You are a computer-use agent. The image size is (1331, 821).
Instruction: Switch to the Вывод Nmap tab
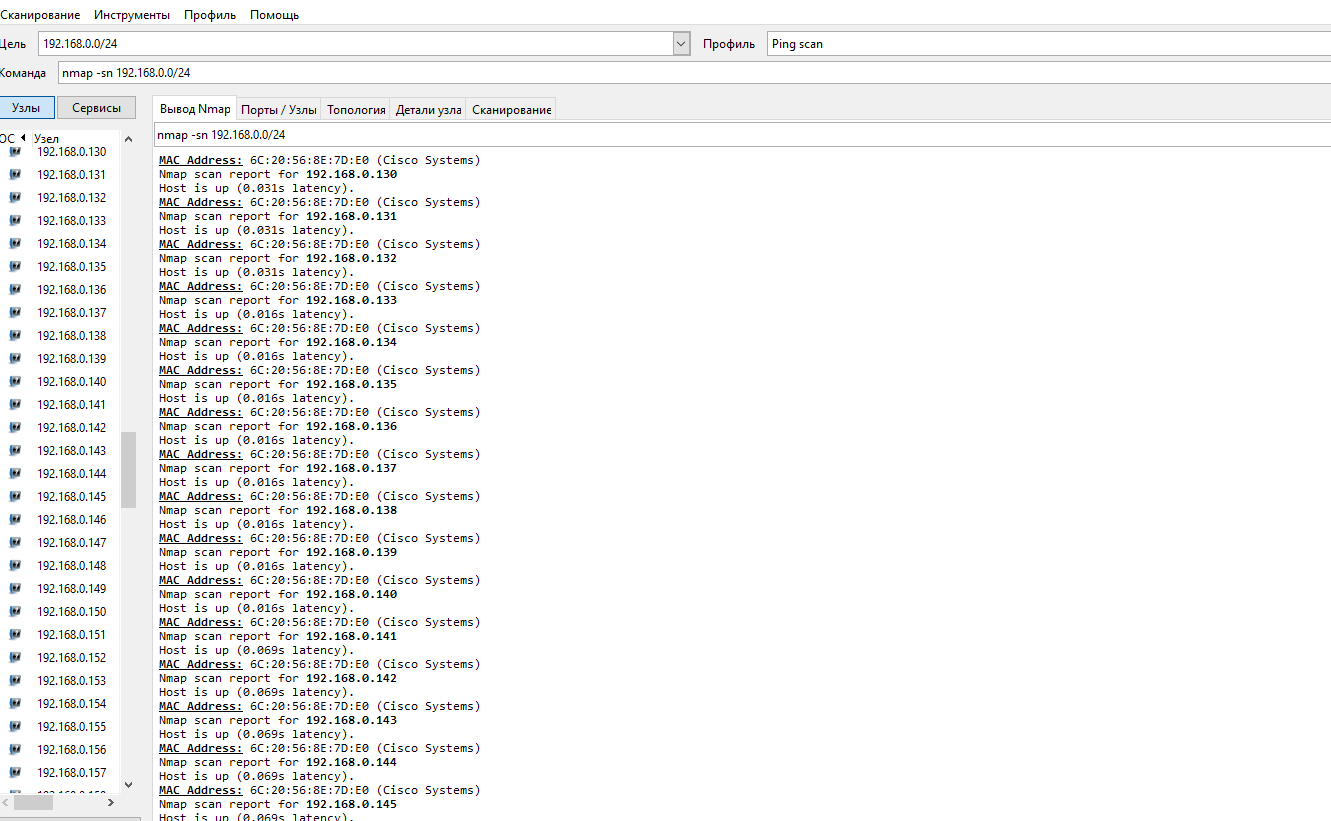[195, 109]
